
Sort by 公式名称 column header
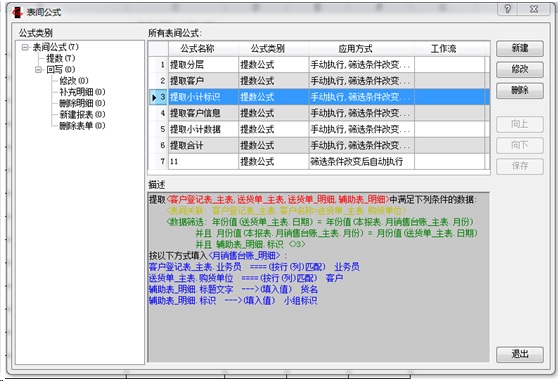pyautogui.click(x=203, y=49)
